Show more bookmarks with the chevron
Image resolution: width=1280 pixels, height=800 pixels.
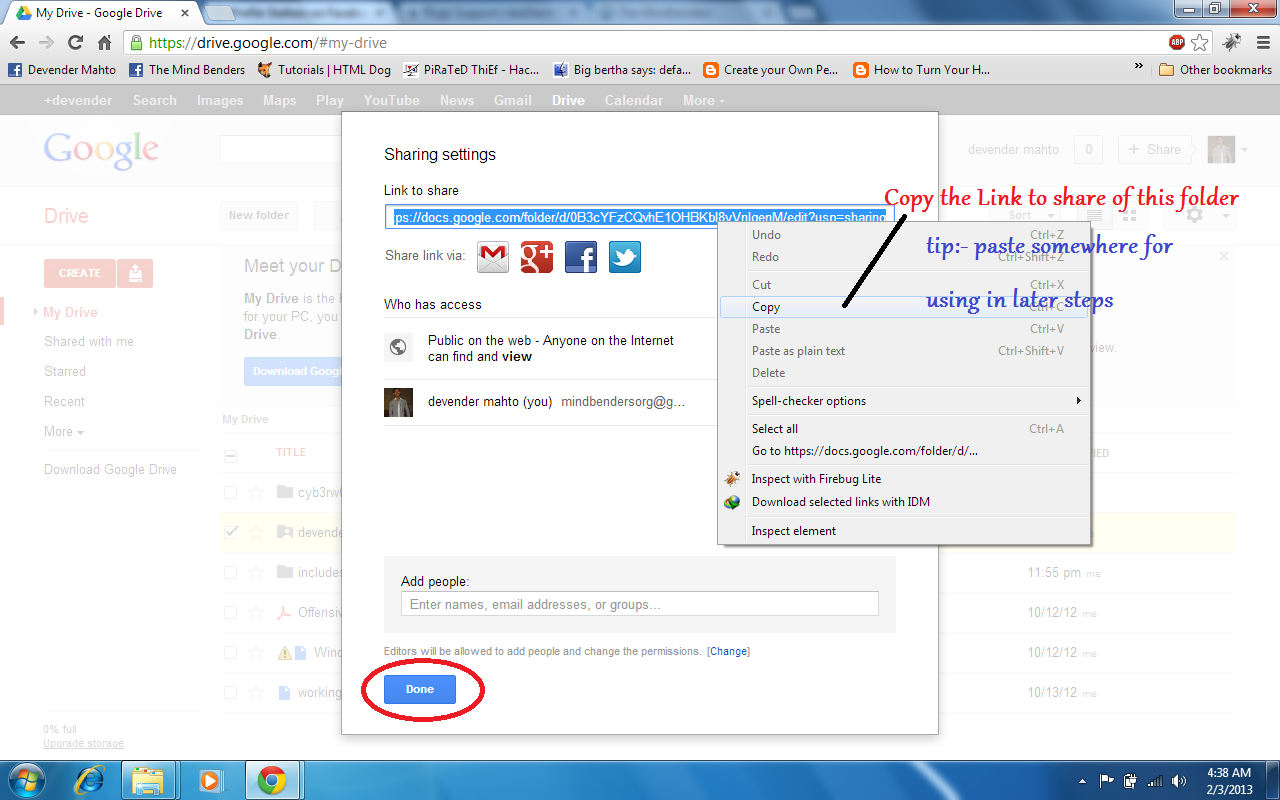[x=1138, y=68]
